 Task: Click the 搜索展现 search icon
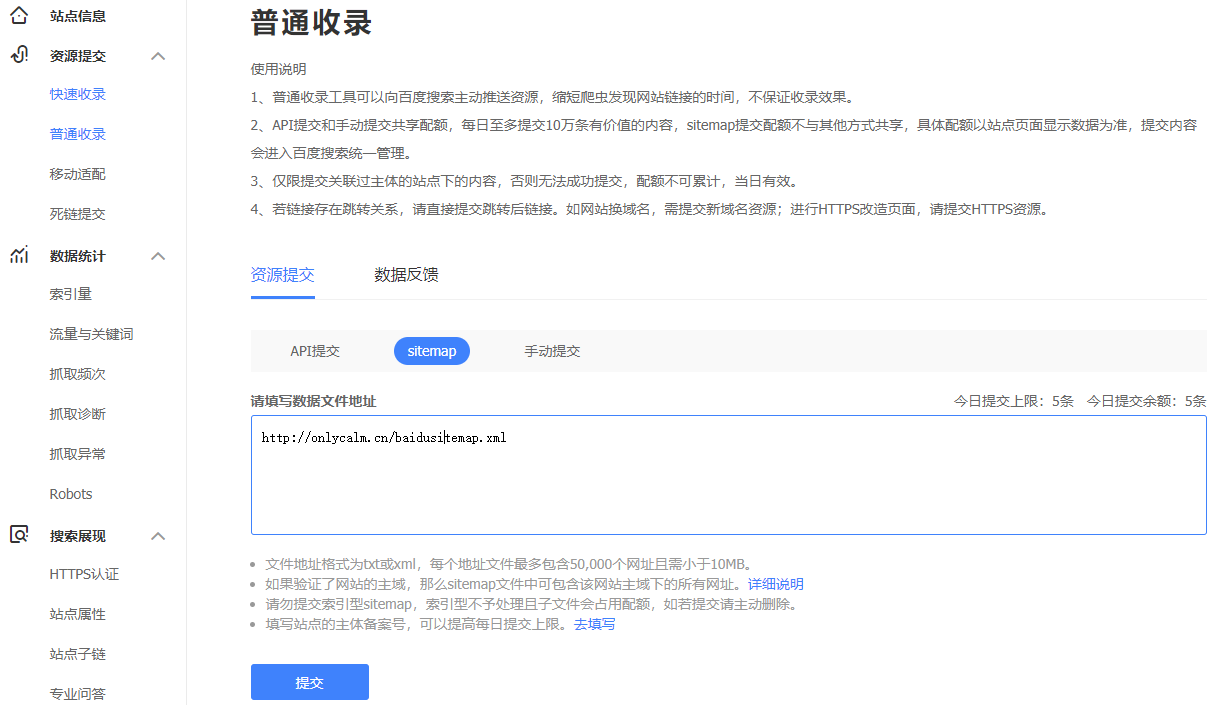coord(19,535)
